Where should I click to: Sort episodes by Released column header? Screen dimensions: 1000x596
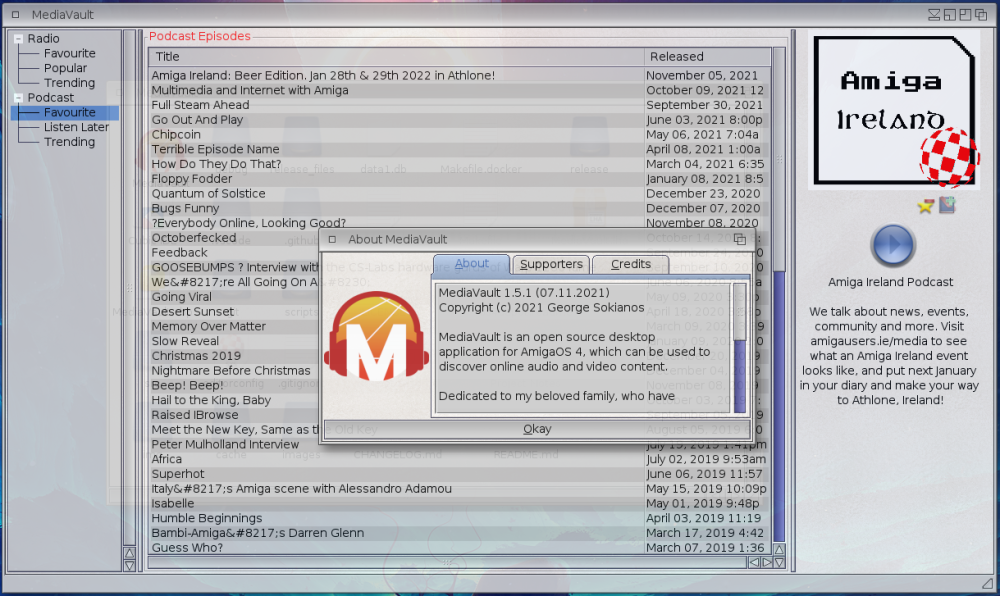coord(707,57)
